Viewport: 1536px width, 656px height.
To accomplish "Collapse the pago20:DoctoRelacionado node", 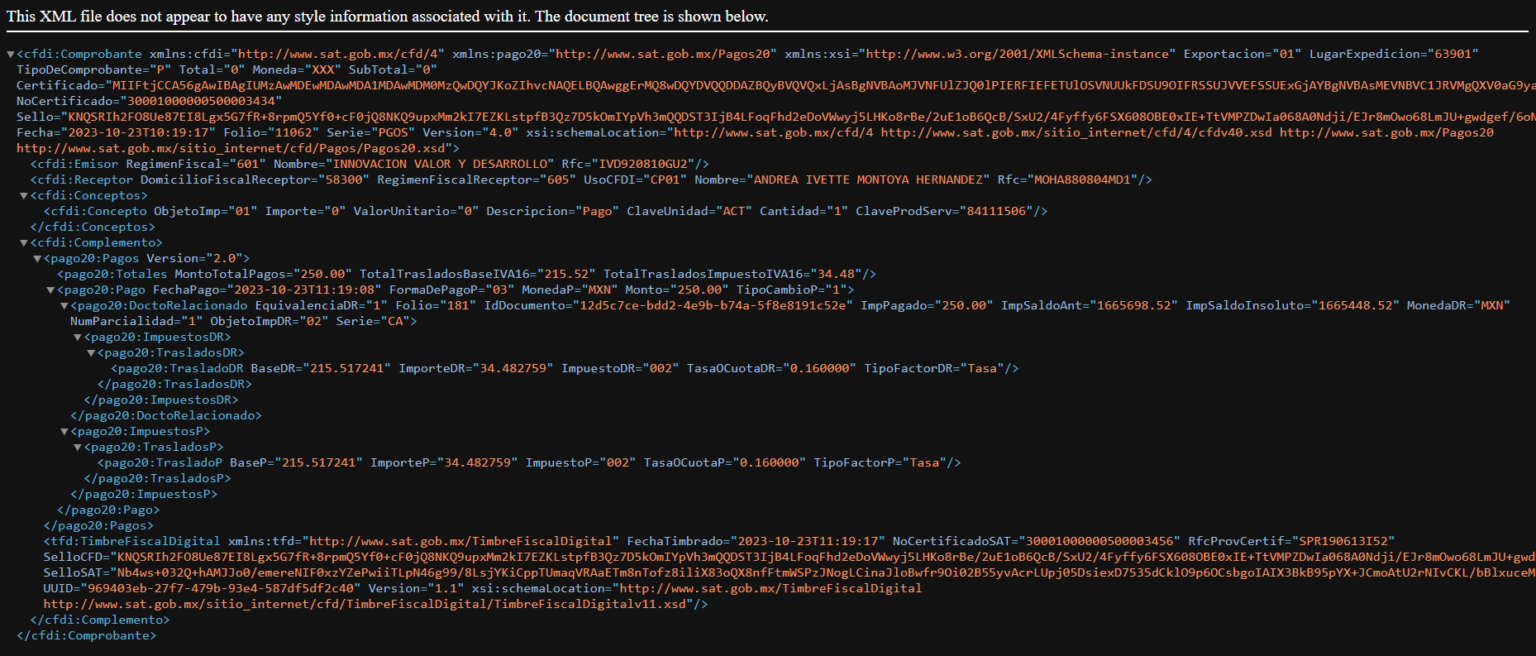I will [x=66, y=306].
